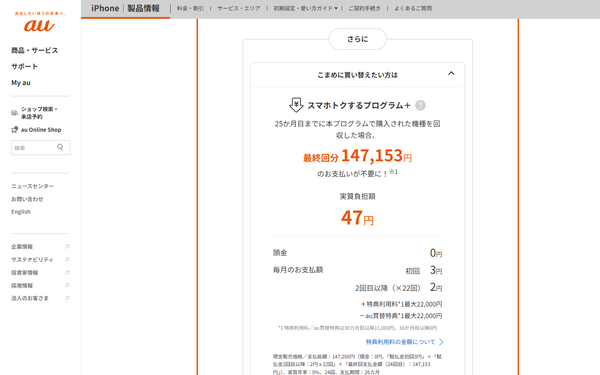Click external link icon beside 投資家情報
600x375 pixels.
[x=67, y=272]
